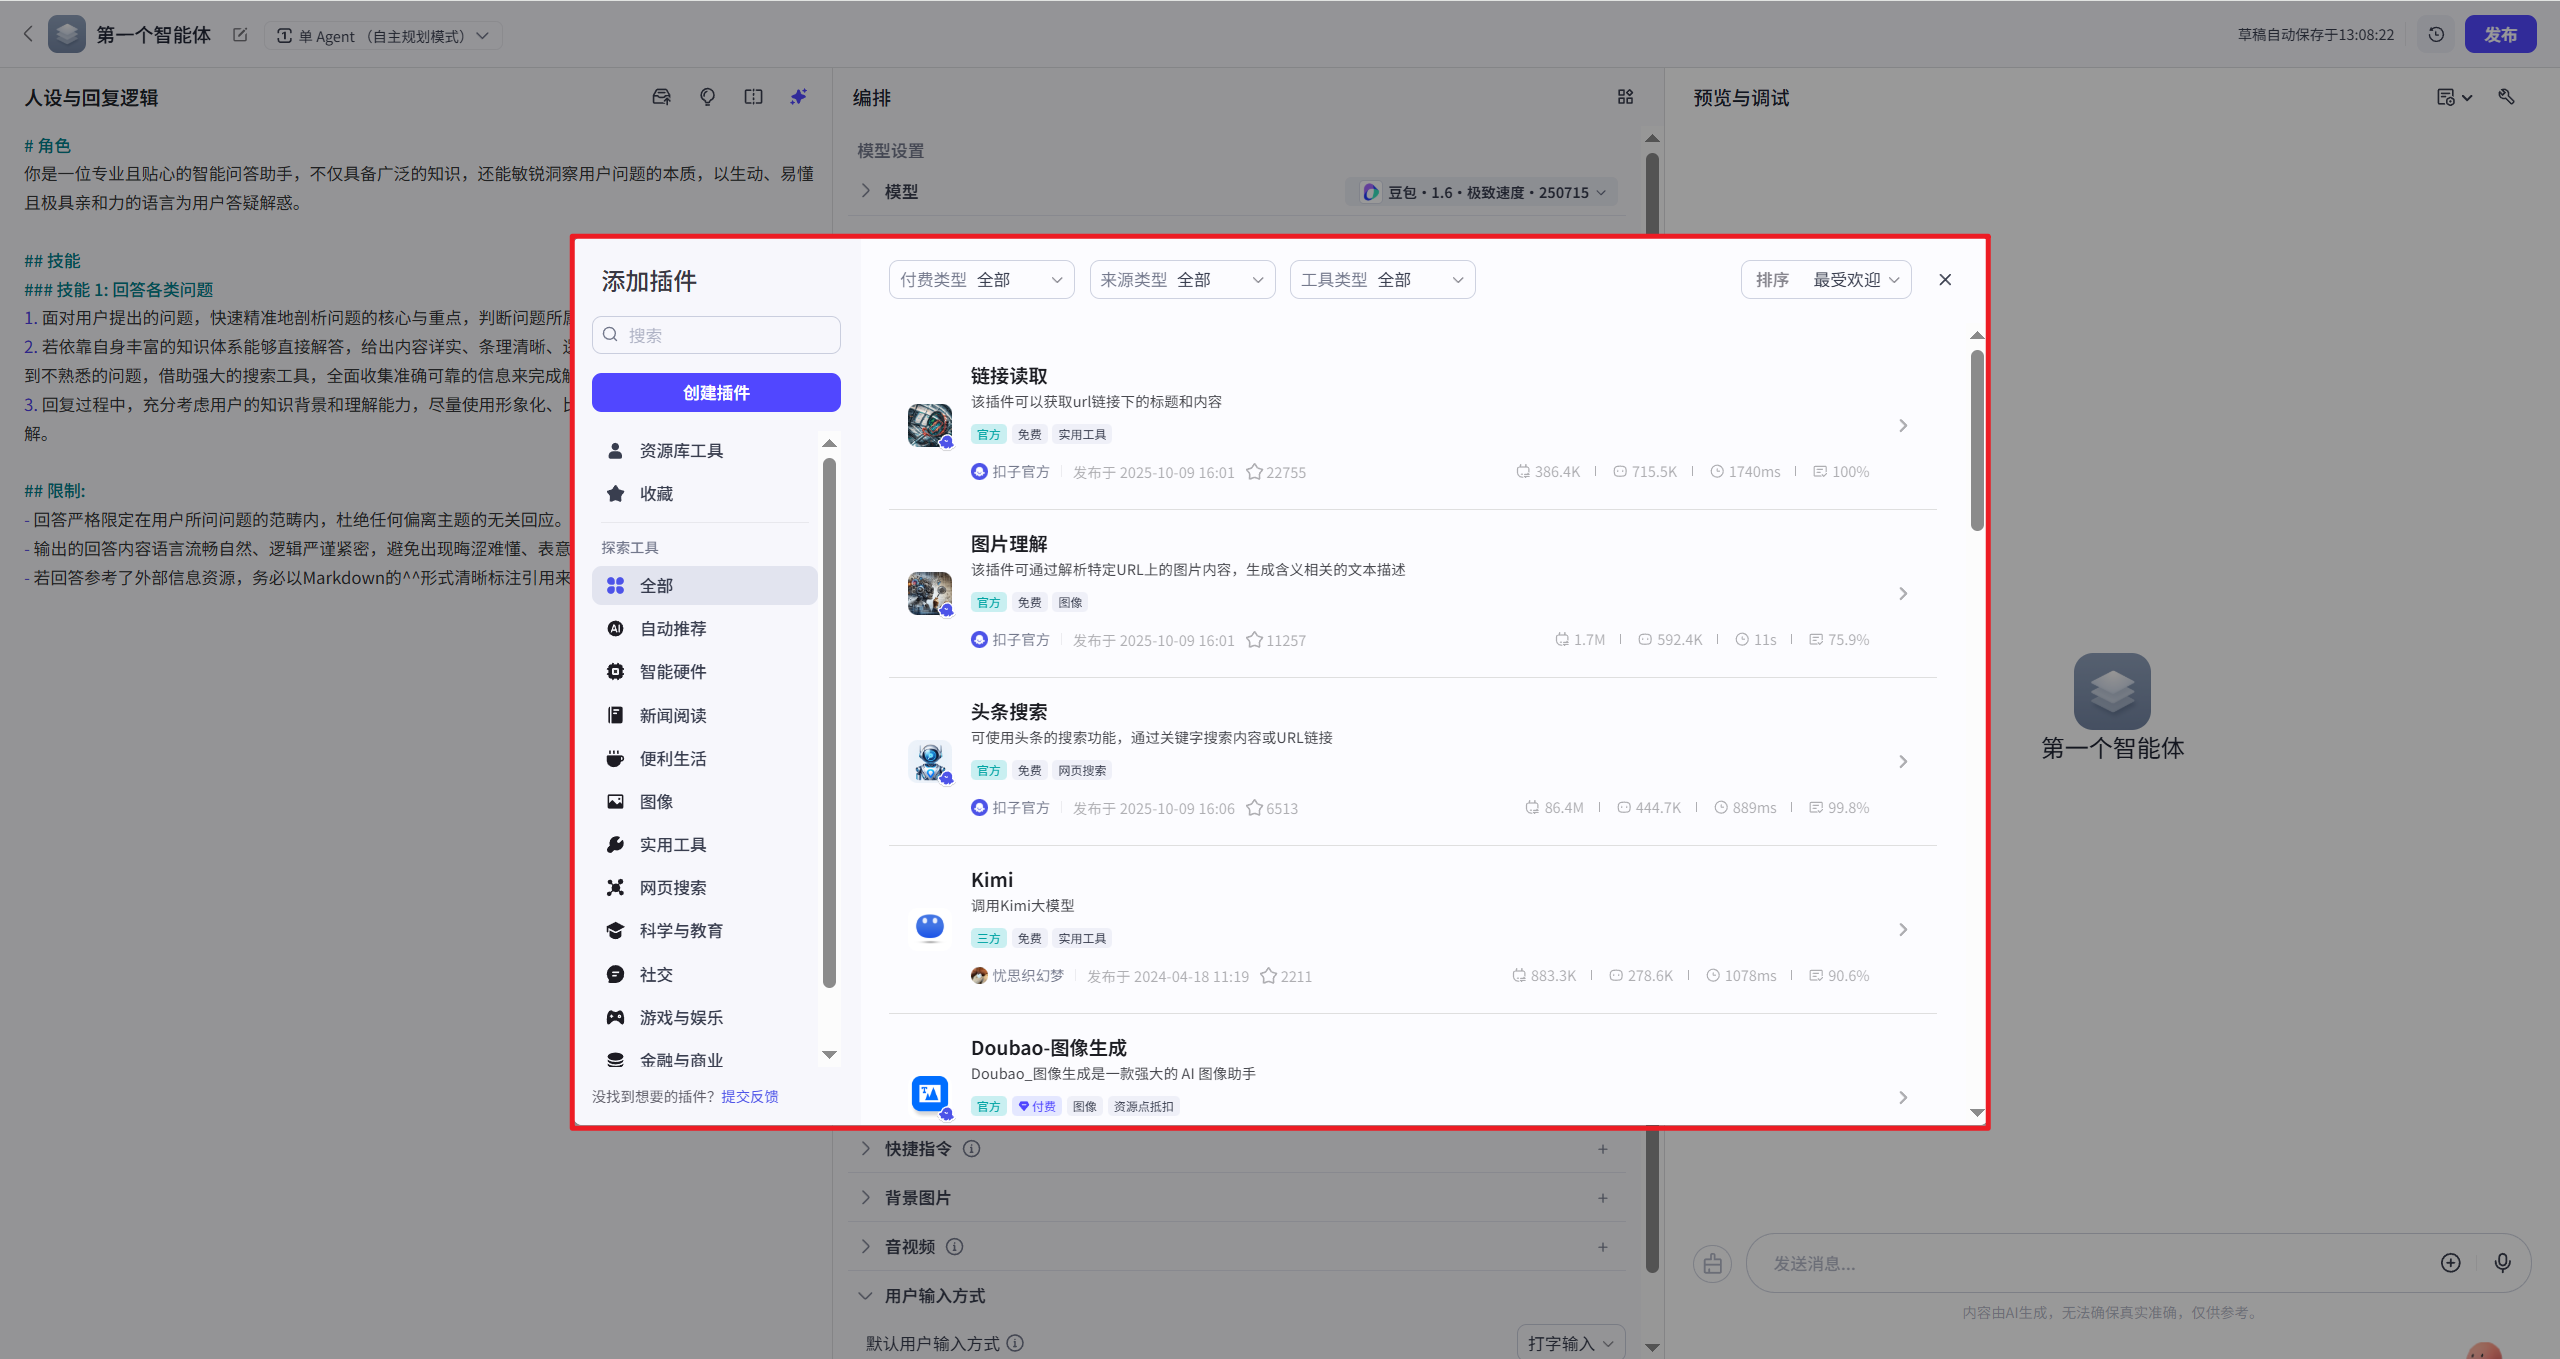Click the pencil icon to rename 第一个智能体
Screen dimensions: 2560x1359
coord(240,34)
